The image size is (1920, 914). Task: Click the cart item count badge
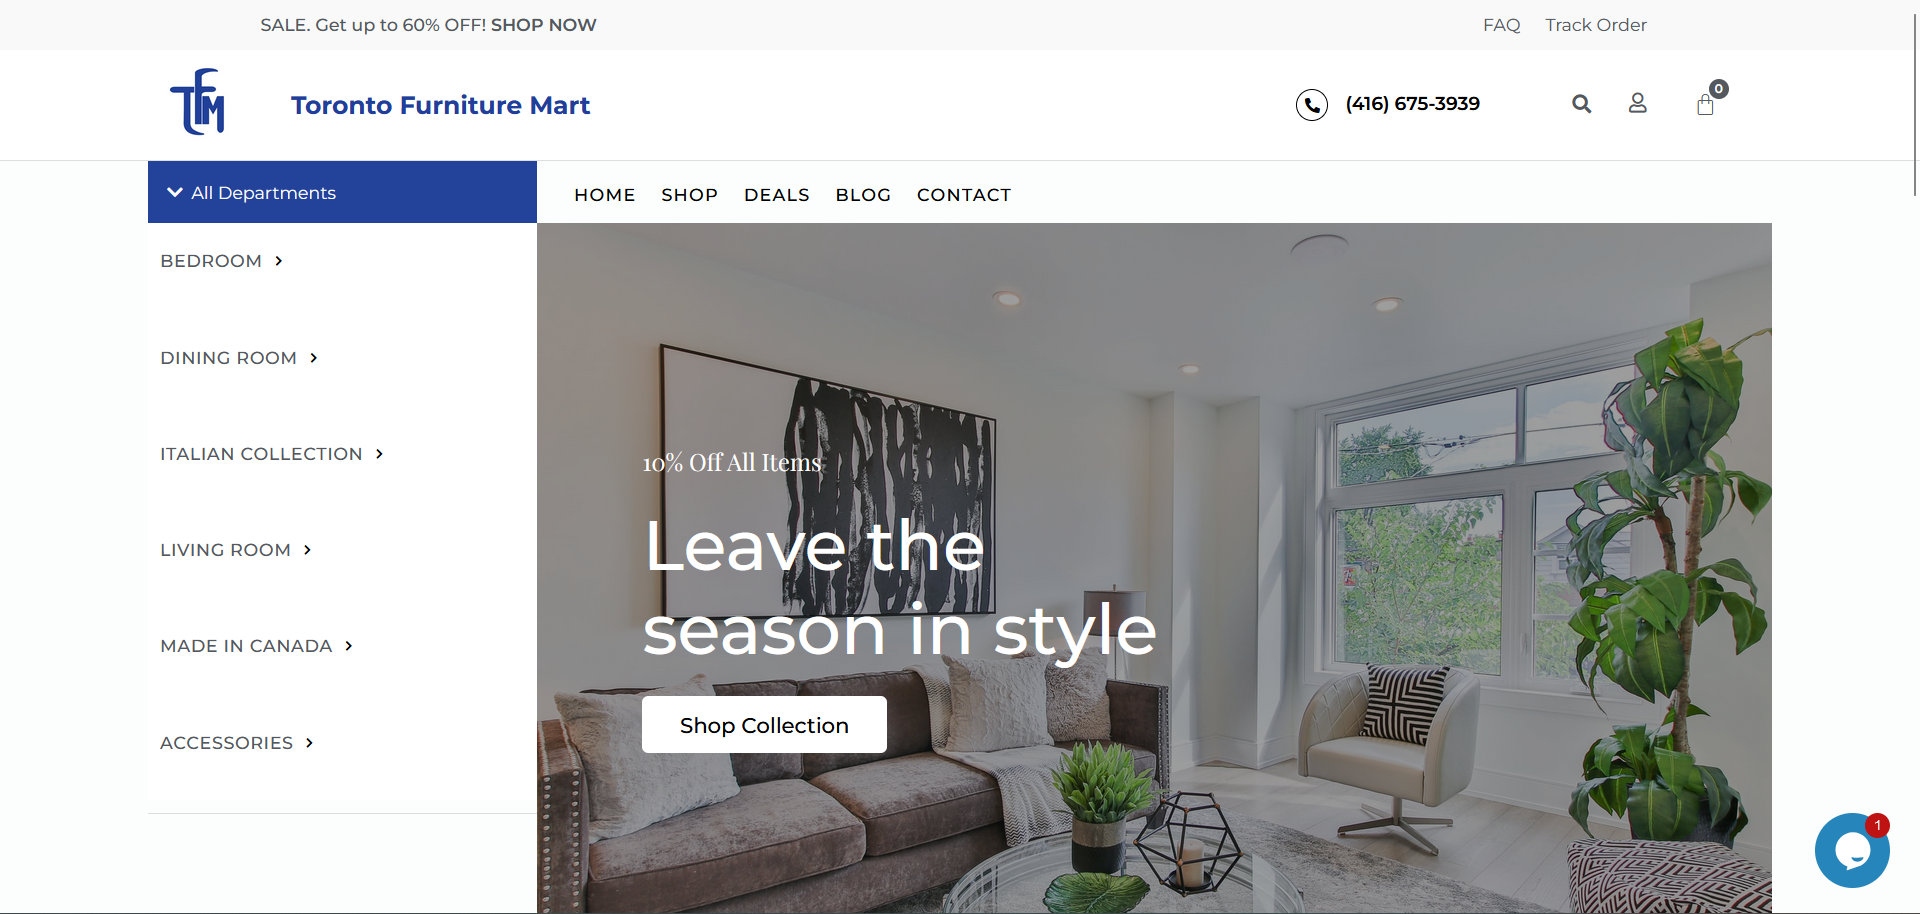1718,89
